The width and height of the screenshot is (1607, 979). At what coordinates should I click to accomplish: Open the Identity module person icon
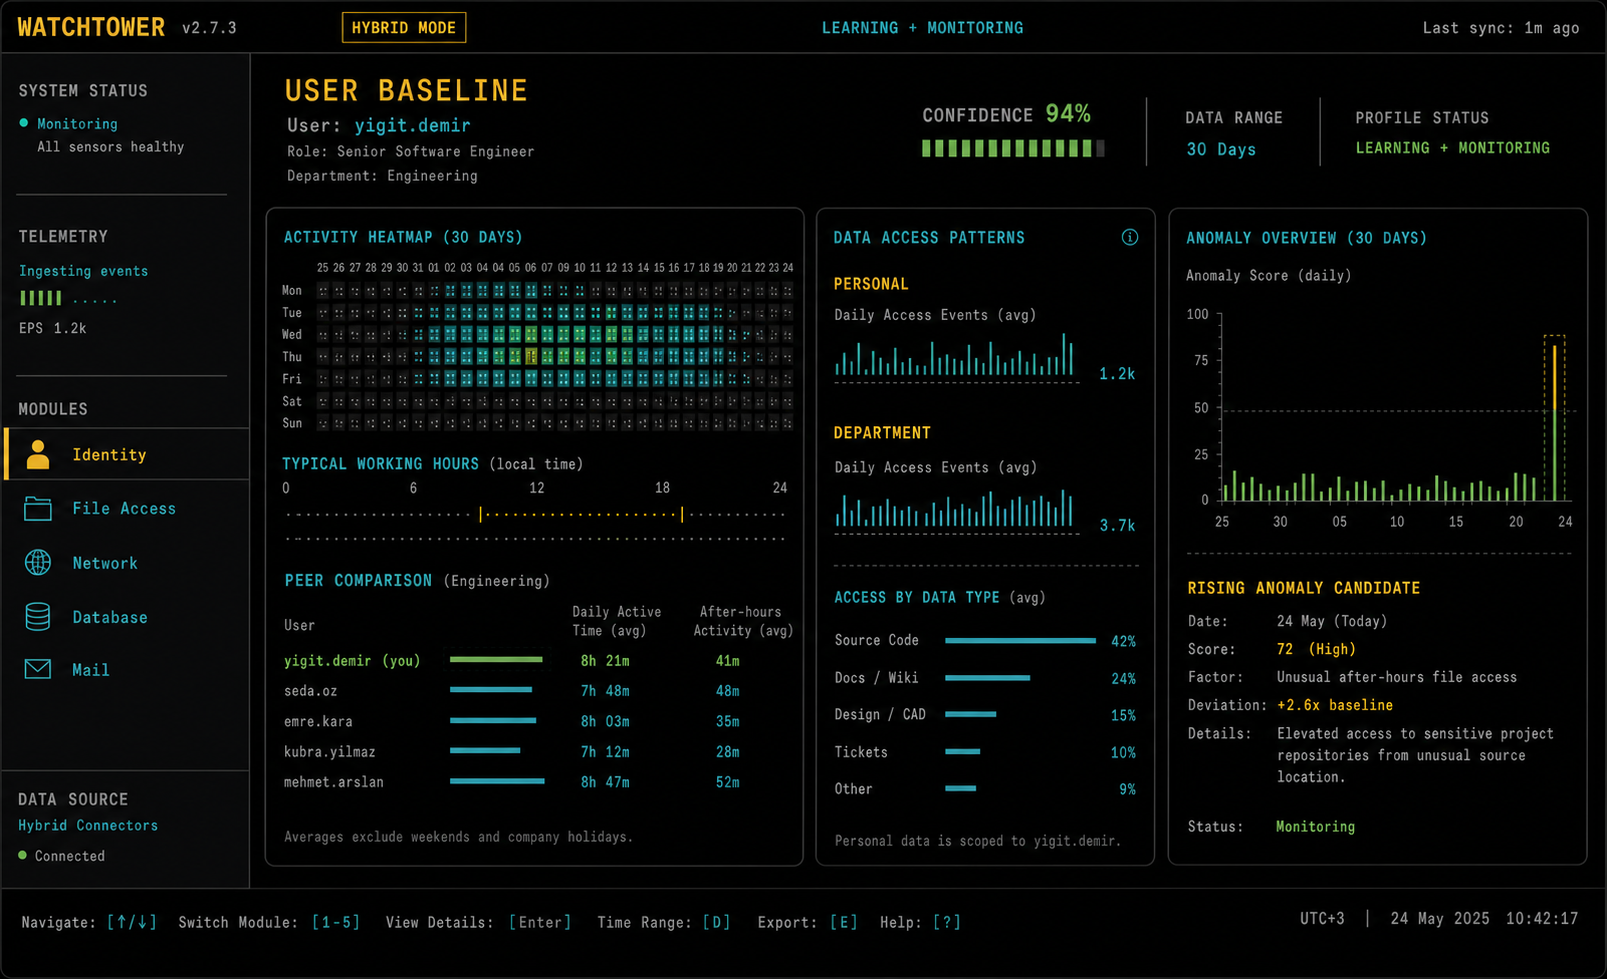point(38,454)
